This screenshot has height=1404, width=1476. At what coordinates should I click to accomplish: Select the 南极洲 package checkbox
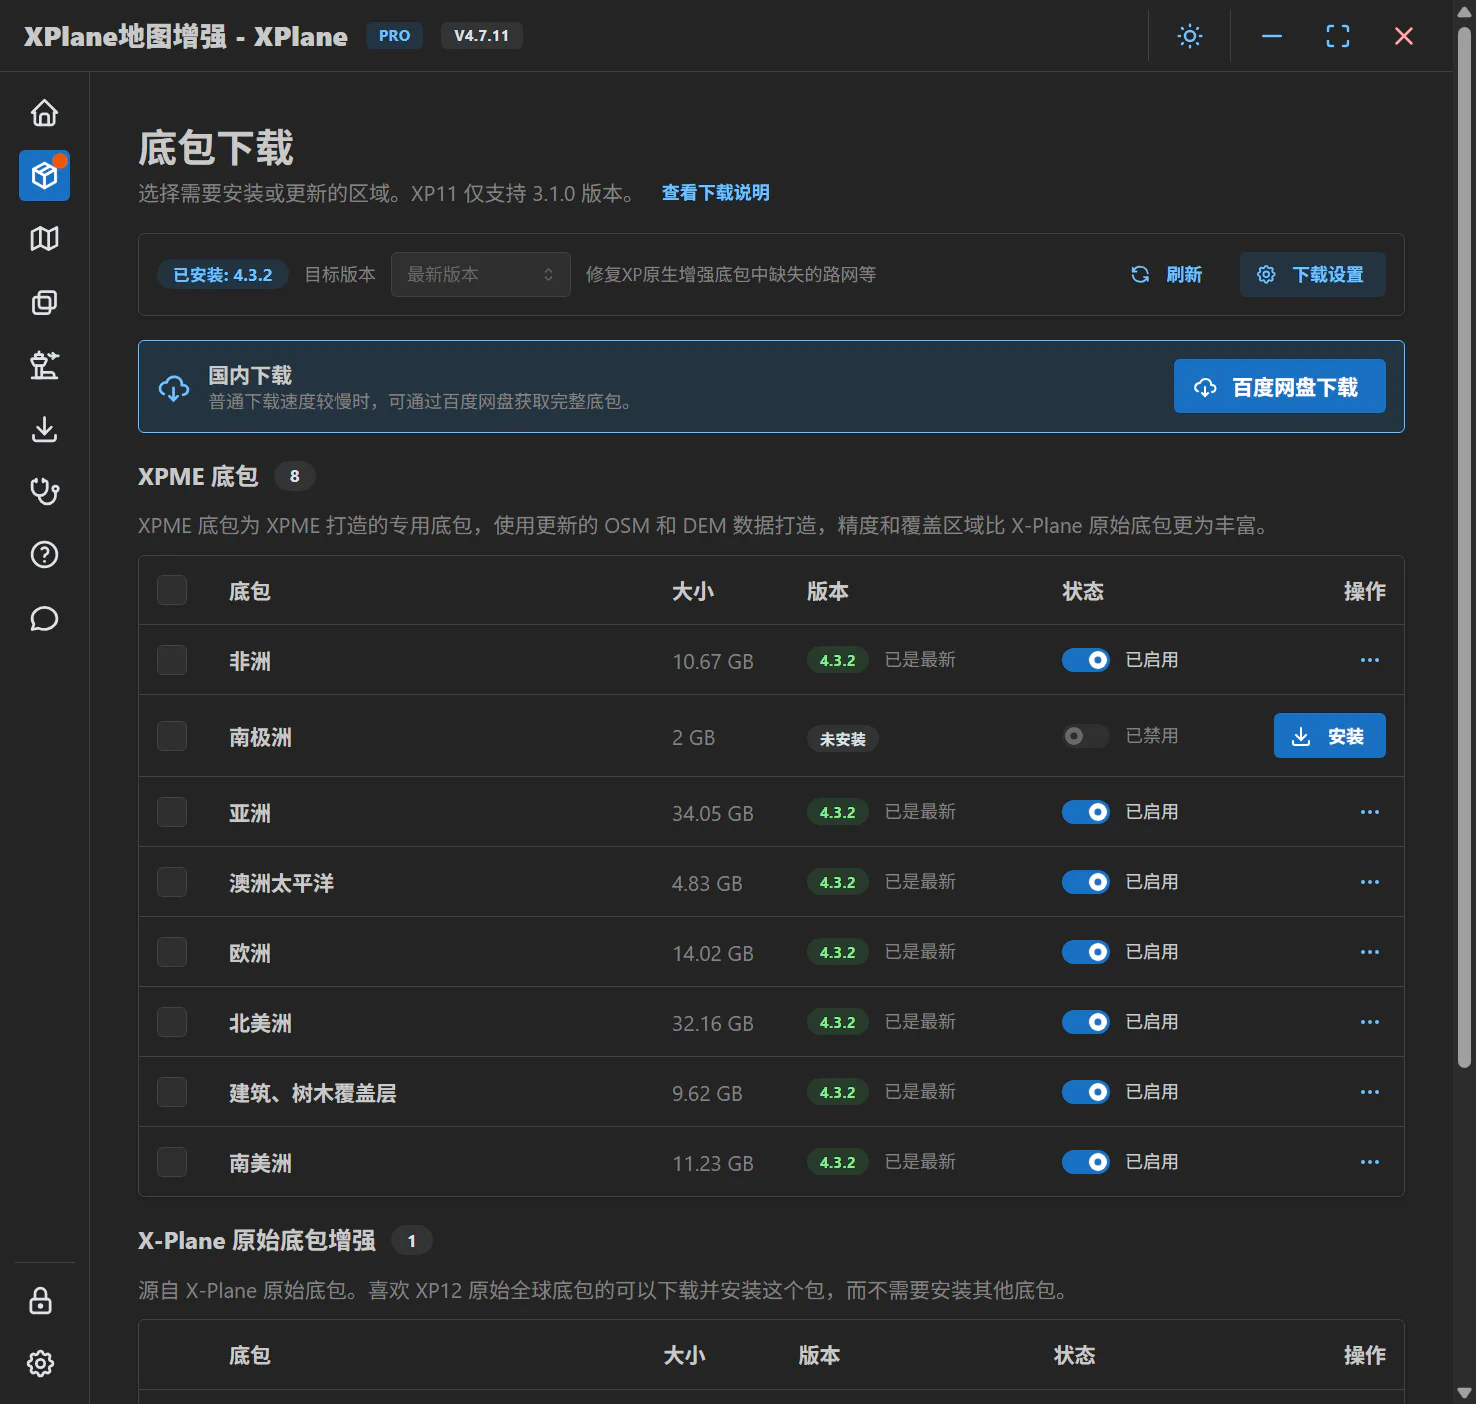[x=172, y=736]
